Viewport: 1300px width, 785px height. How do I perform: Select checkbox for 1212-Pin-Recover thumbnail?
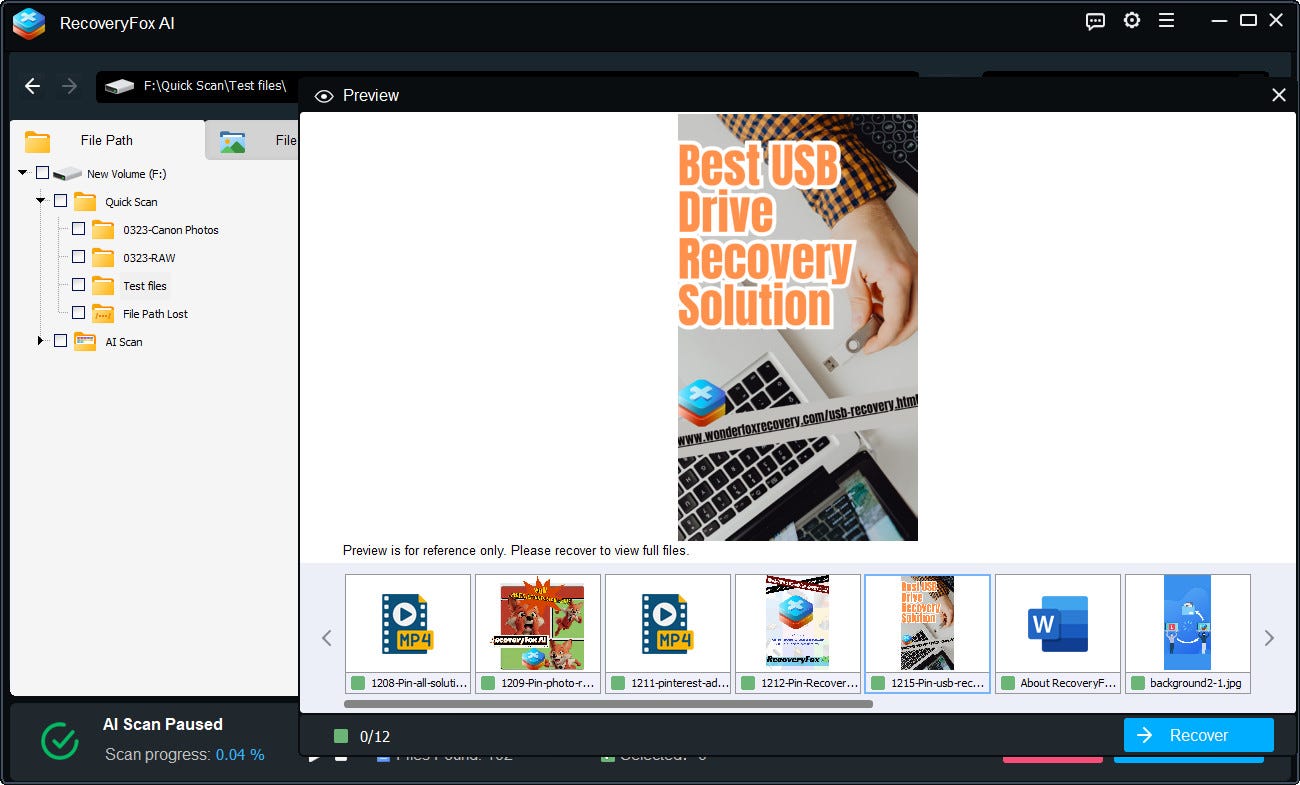click(748, 683)
